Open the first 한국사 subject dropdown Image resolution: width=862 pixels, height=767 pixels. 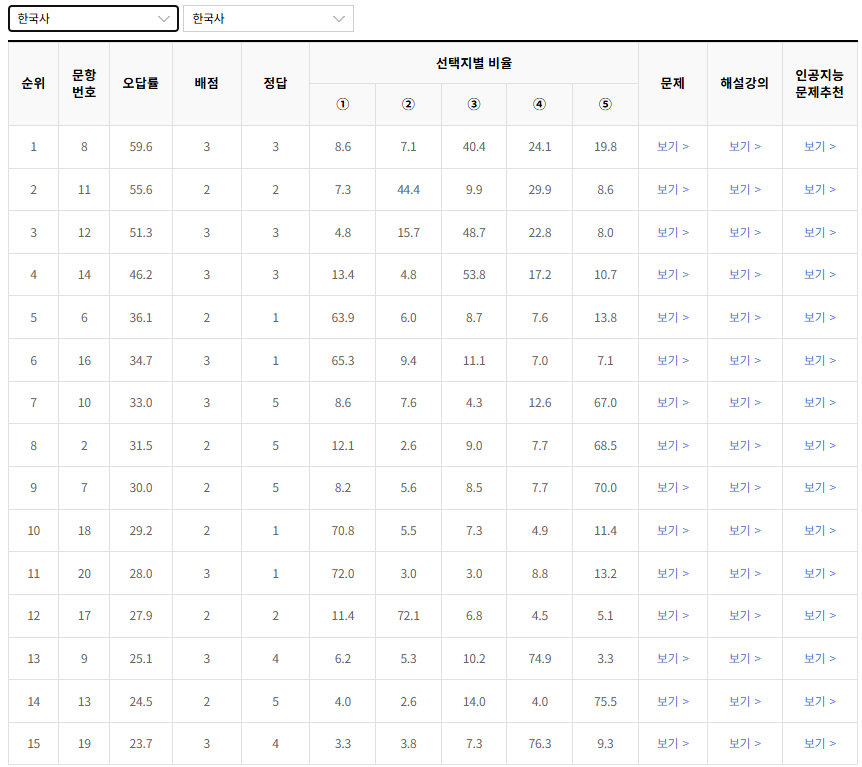pyautogui.click(x=93, y=18)
